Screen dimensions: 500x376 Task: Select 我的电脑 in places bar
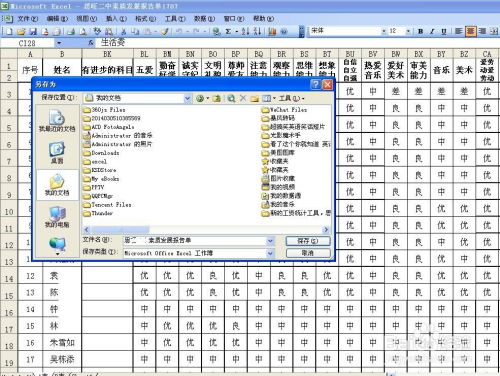(x=57, y=217)
